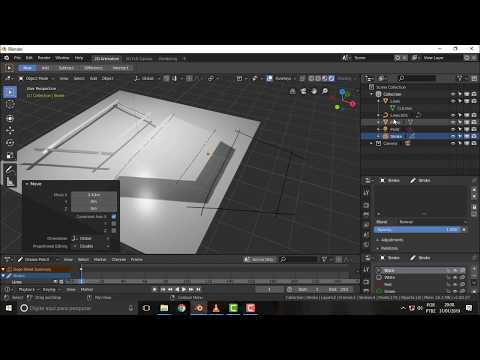Click the Blender logo menu icon

(7, 58)
